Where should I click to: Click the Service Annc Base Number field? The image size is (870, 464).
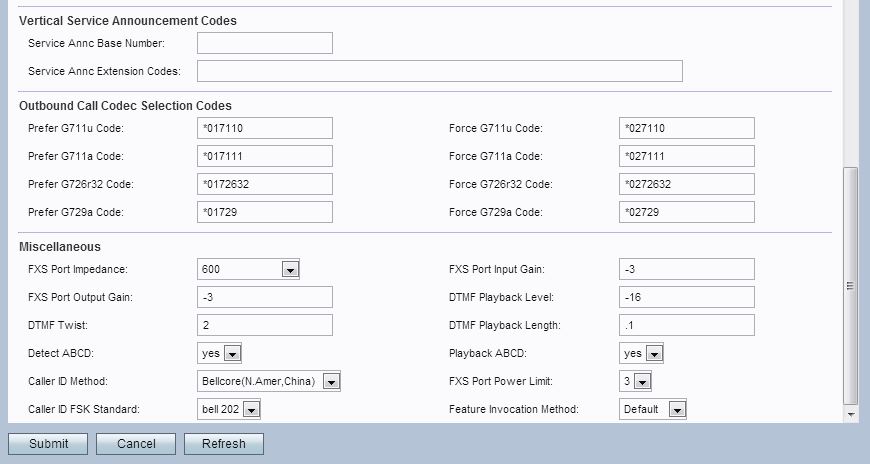[264, 43]
